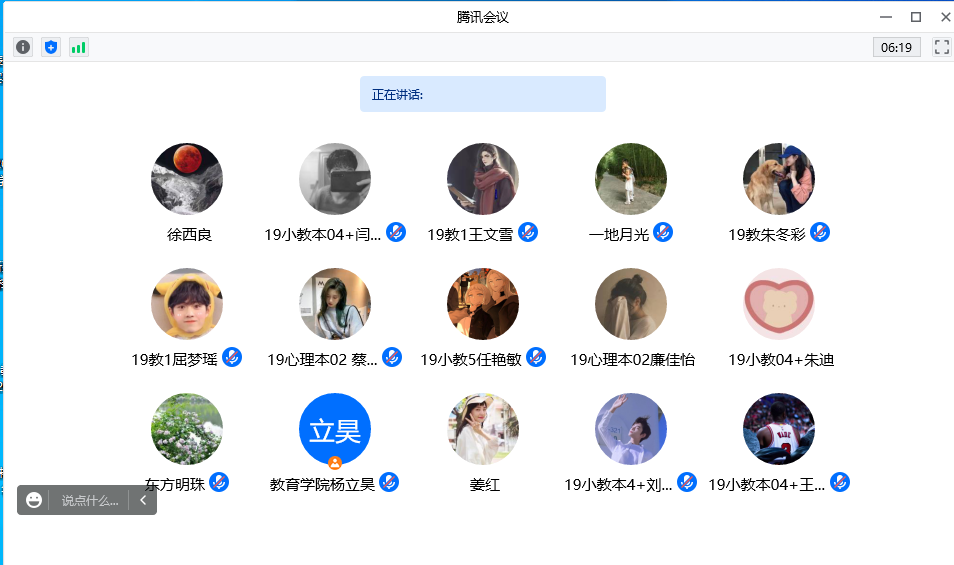The width and height of the screenshot is (954, 565).
Task: Type in the 说点什么 chat field
Action: pyautogui.click(x=90, y=500)
